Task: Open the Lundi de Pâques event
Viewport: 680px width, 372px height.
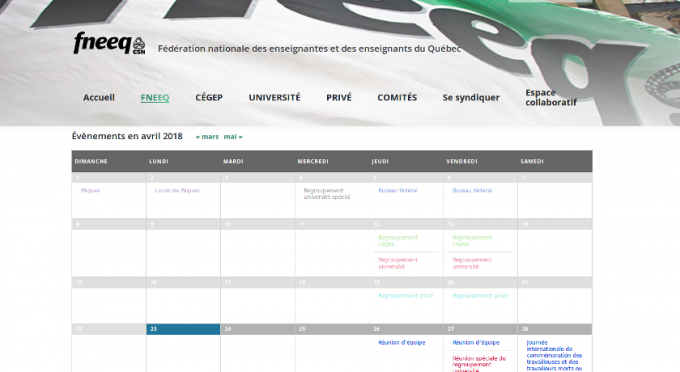Action: tap(177, 190)
